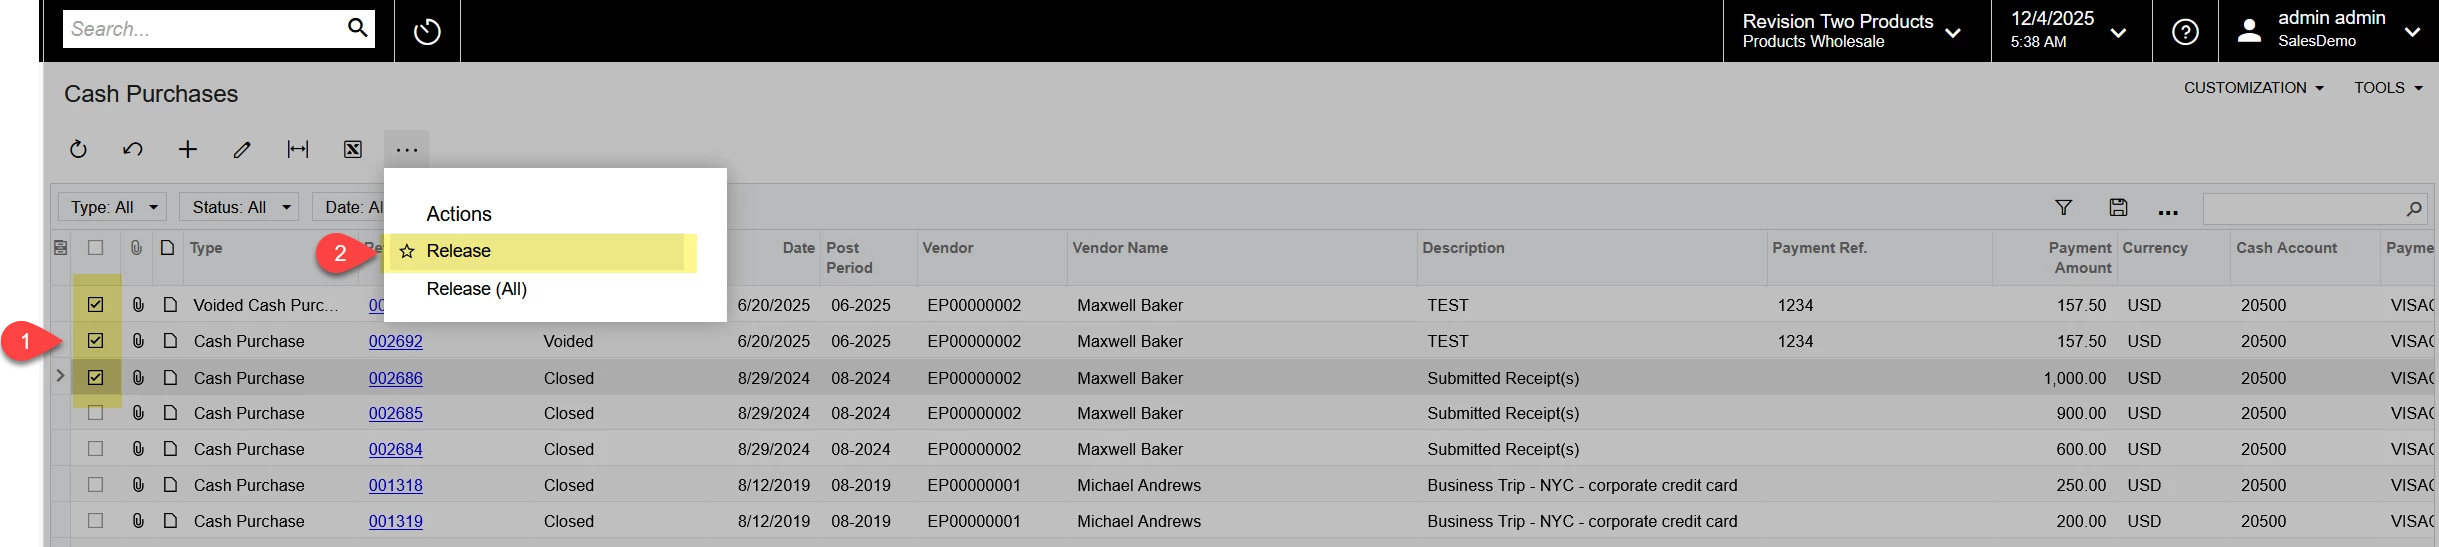Check the checkbox for row 002685
This screenshot has width=2439, height=547.
click(x=95, y=413)
